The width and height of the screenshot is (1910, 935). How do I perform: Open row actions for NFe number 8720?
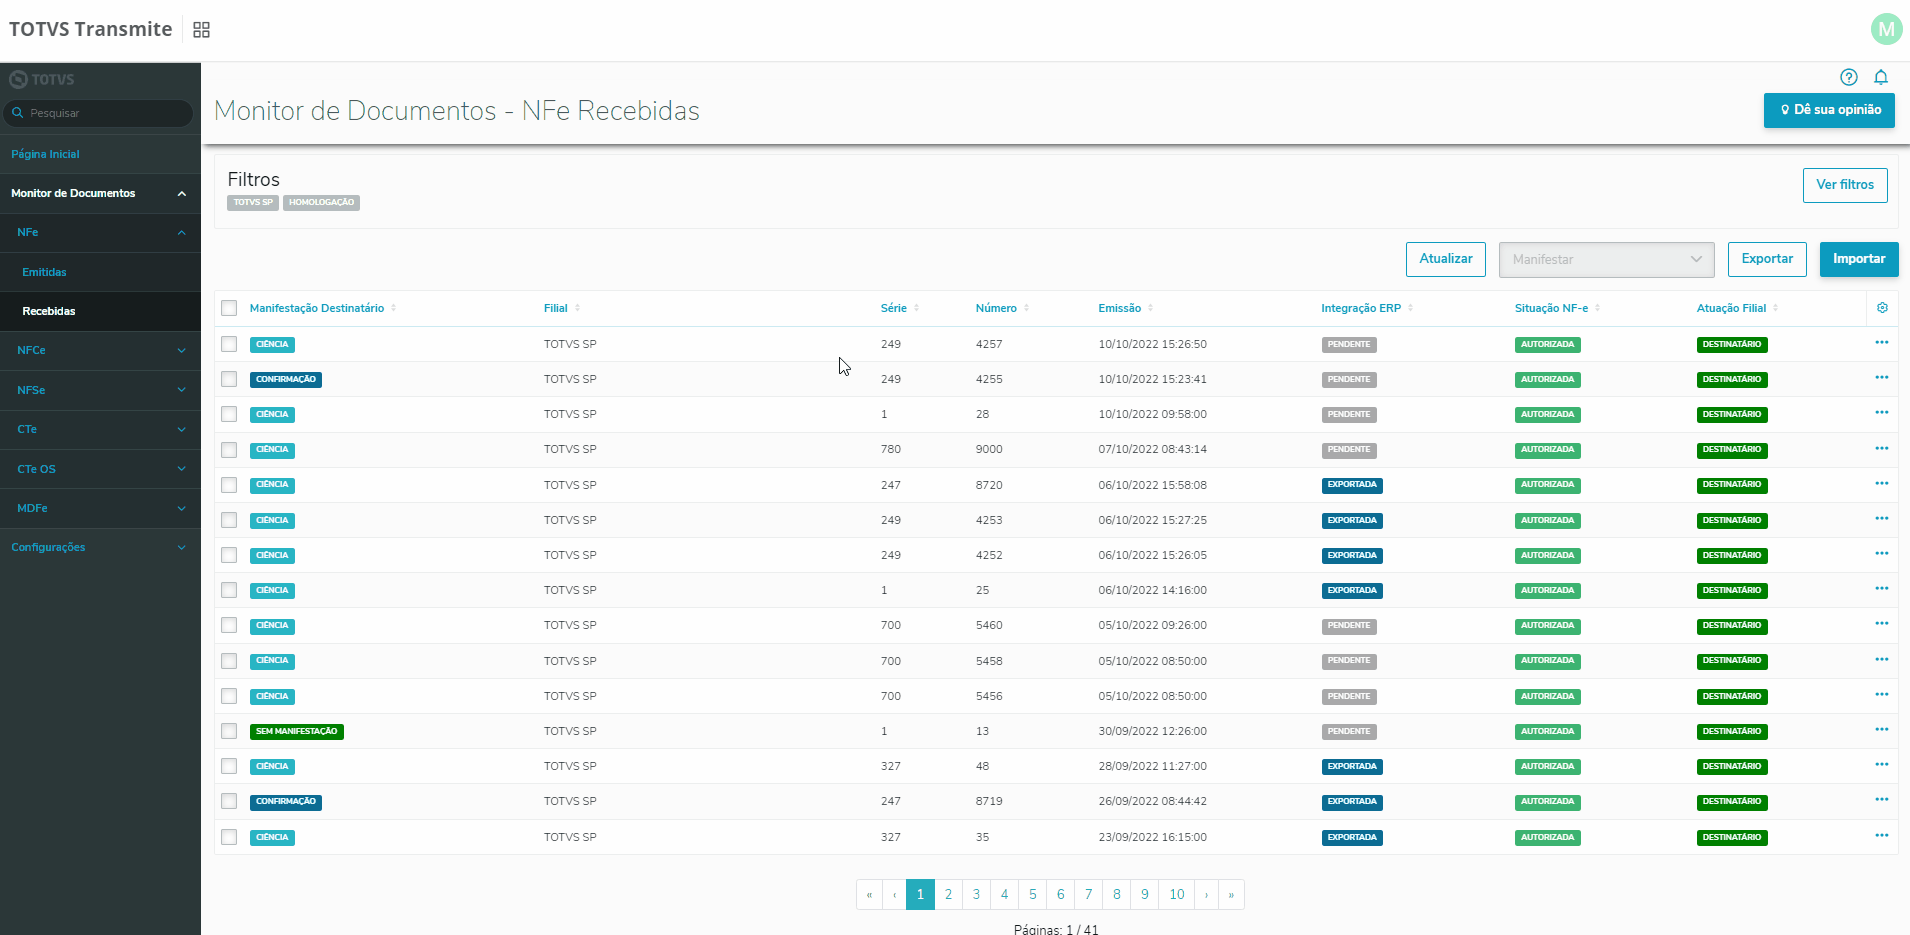1882,484
